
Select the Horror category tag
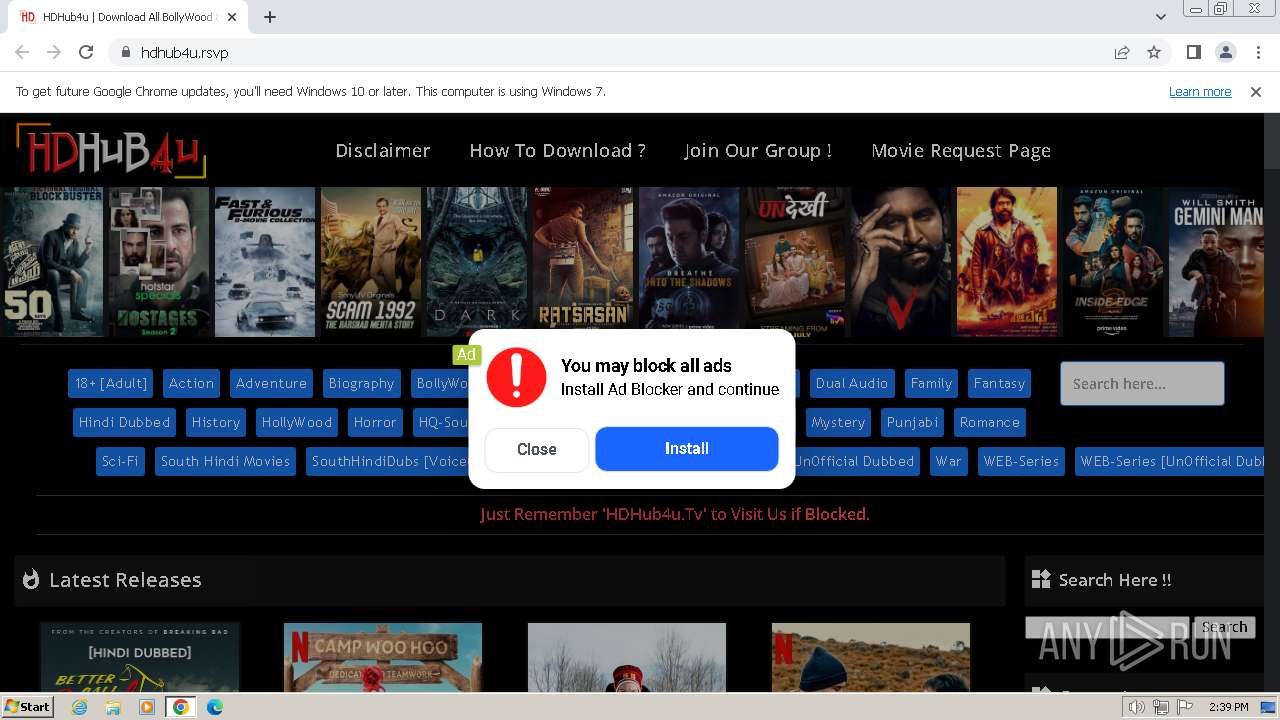375,422
